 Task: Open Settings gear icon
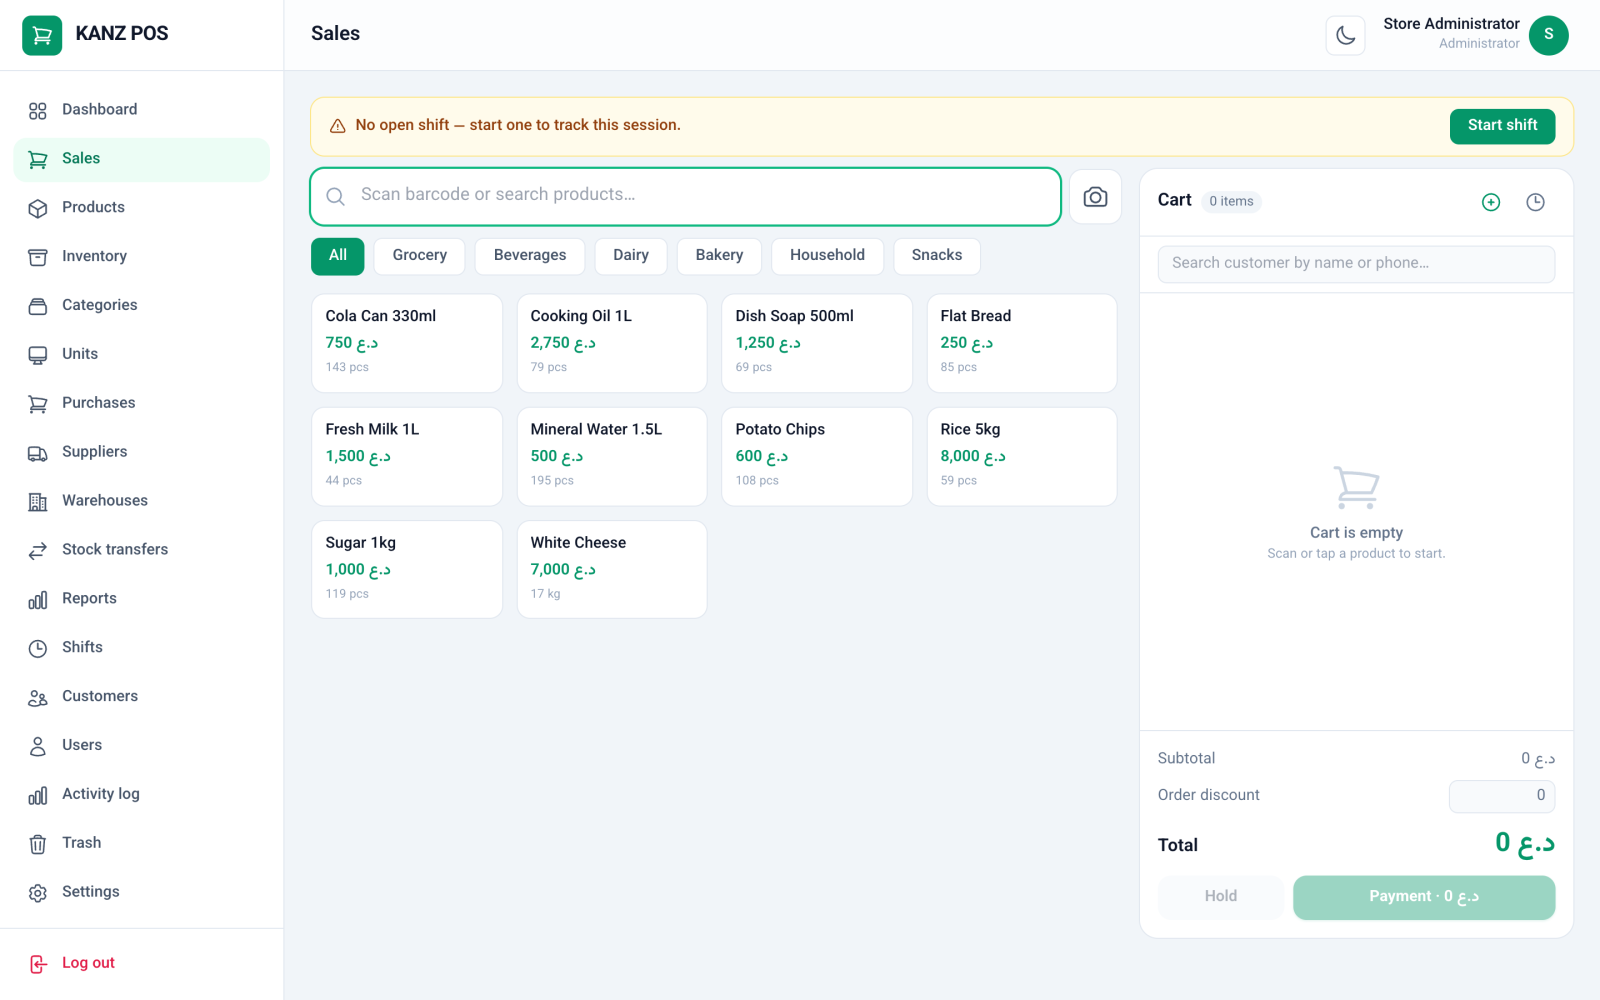38,894
